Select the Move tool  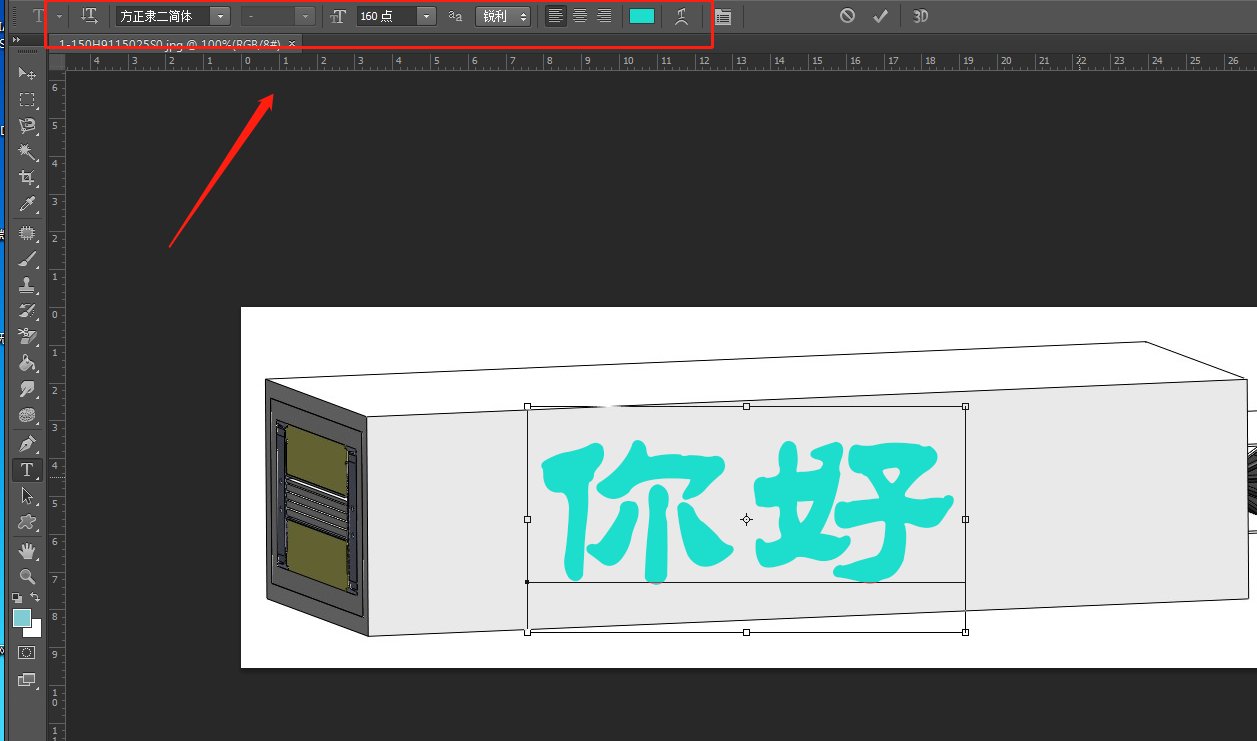coord(27,73)
